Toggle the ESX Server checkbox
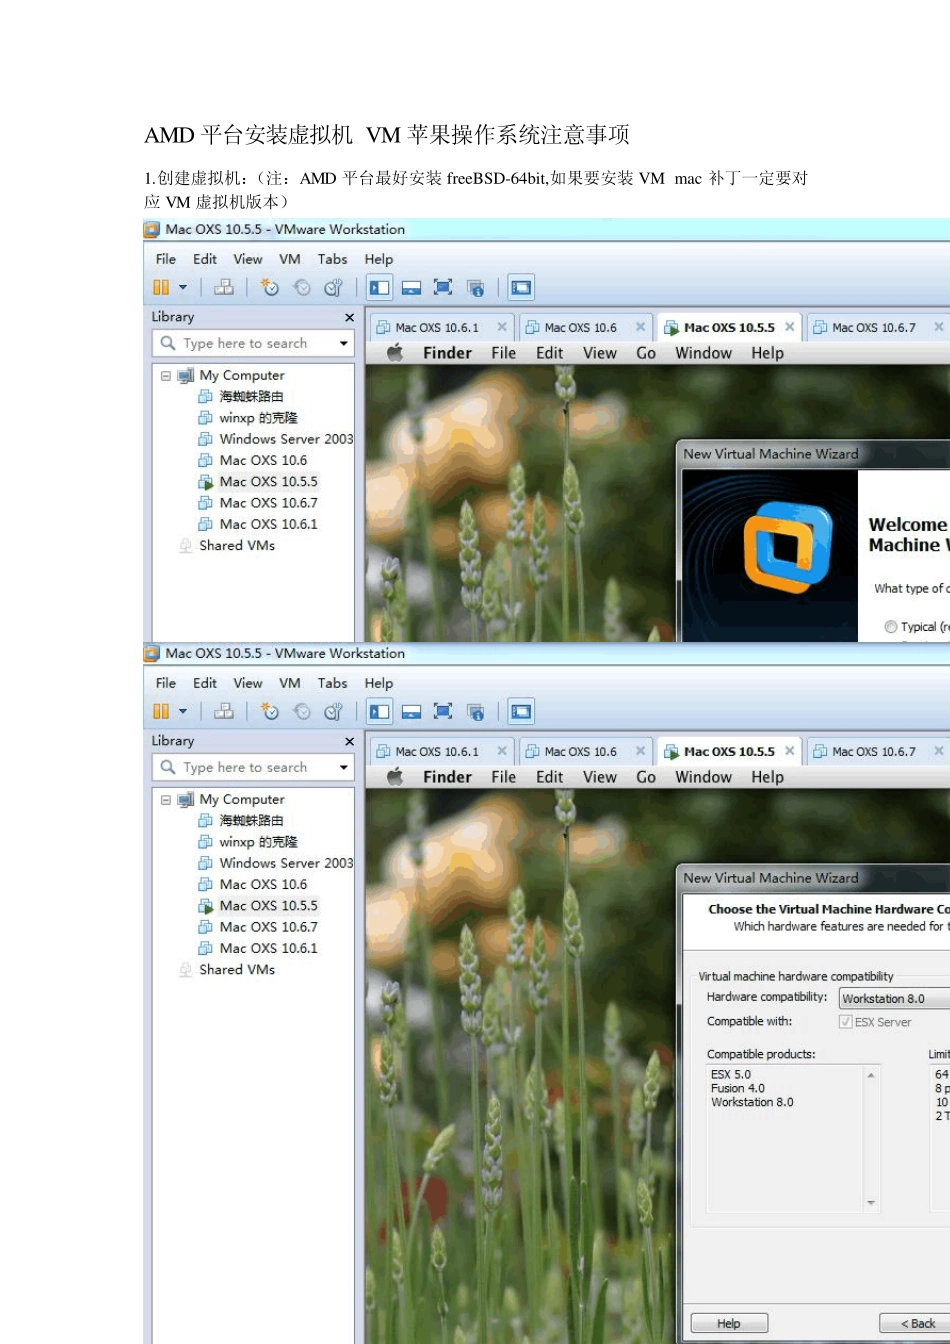This screenshot has width=950, height=1344. tap(845, 1022)
